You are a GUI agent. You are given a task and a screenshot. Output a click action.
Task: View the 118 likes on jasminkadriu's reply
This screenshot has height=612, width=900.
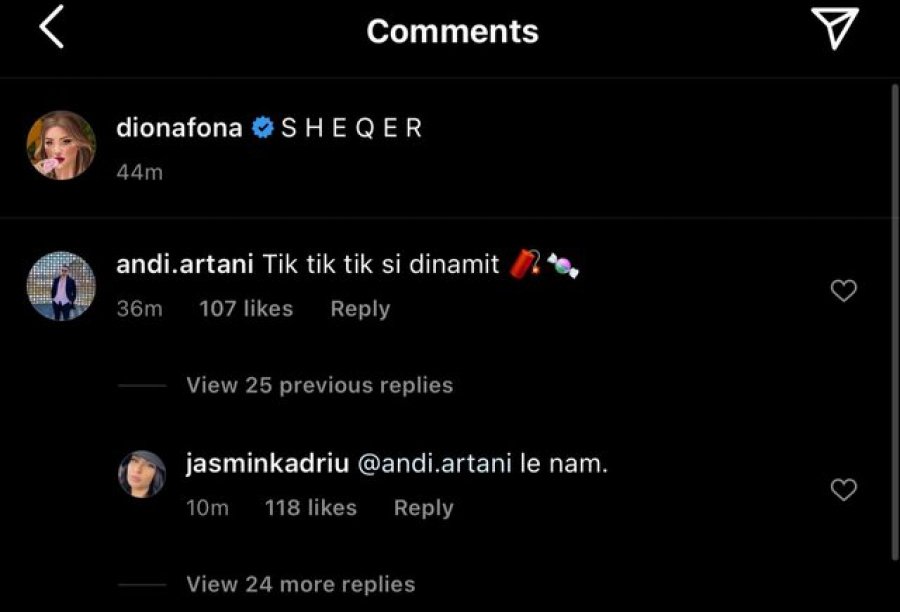click(311, 508)
